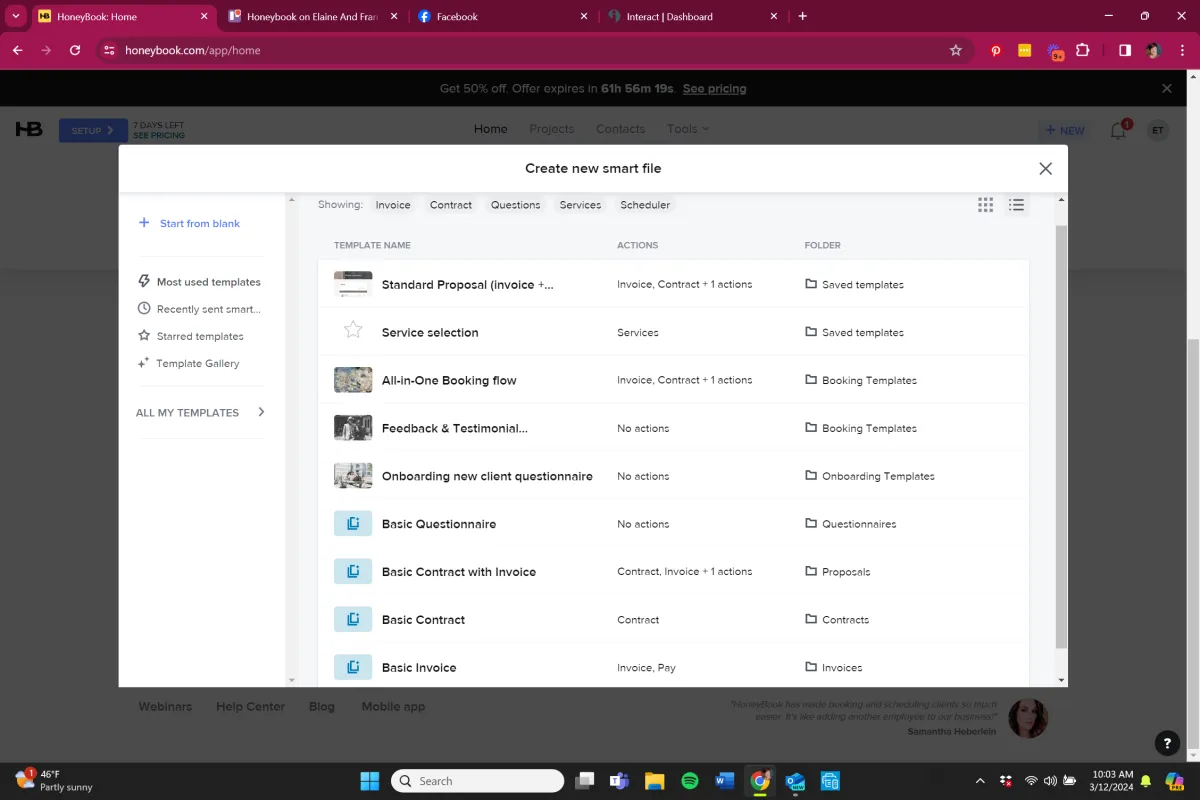Open the help question mark button

pos(1165,743)
